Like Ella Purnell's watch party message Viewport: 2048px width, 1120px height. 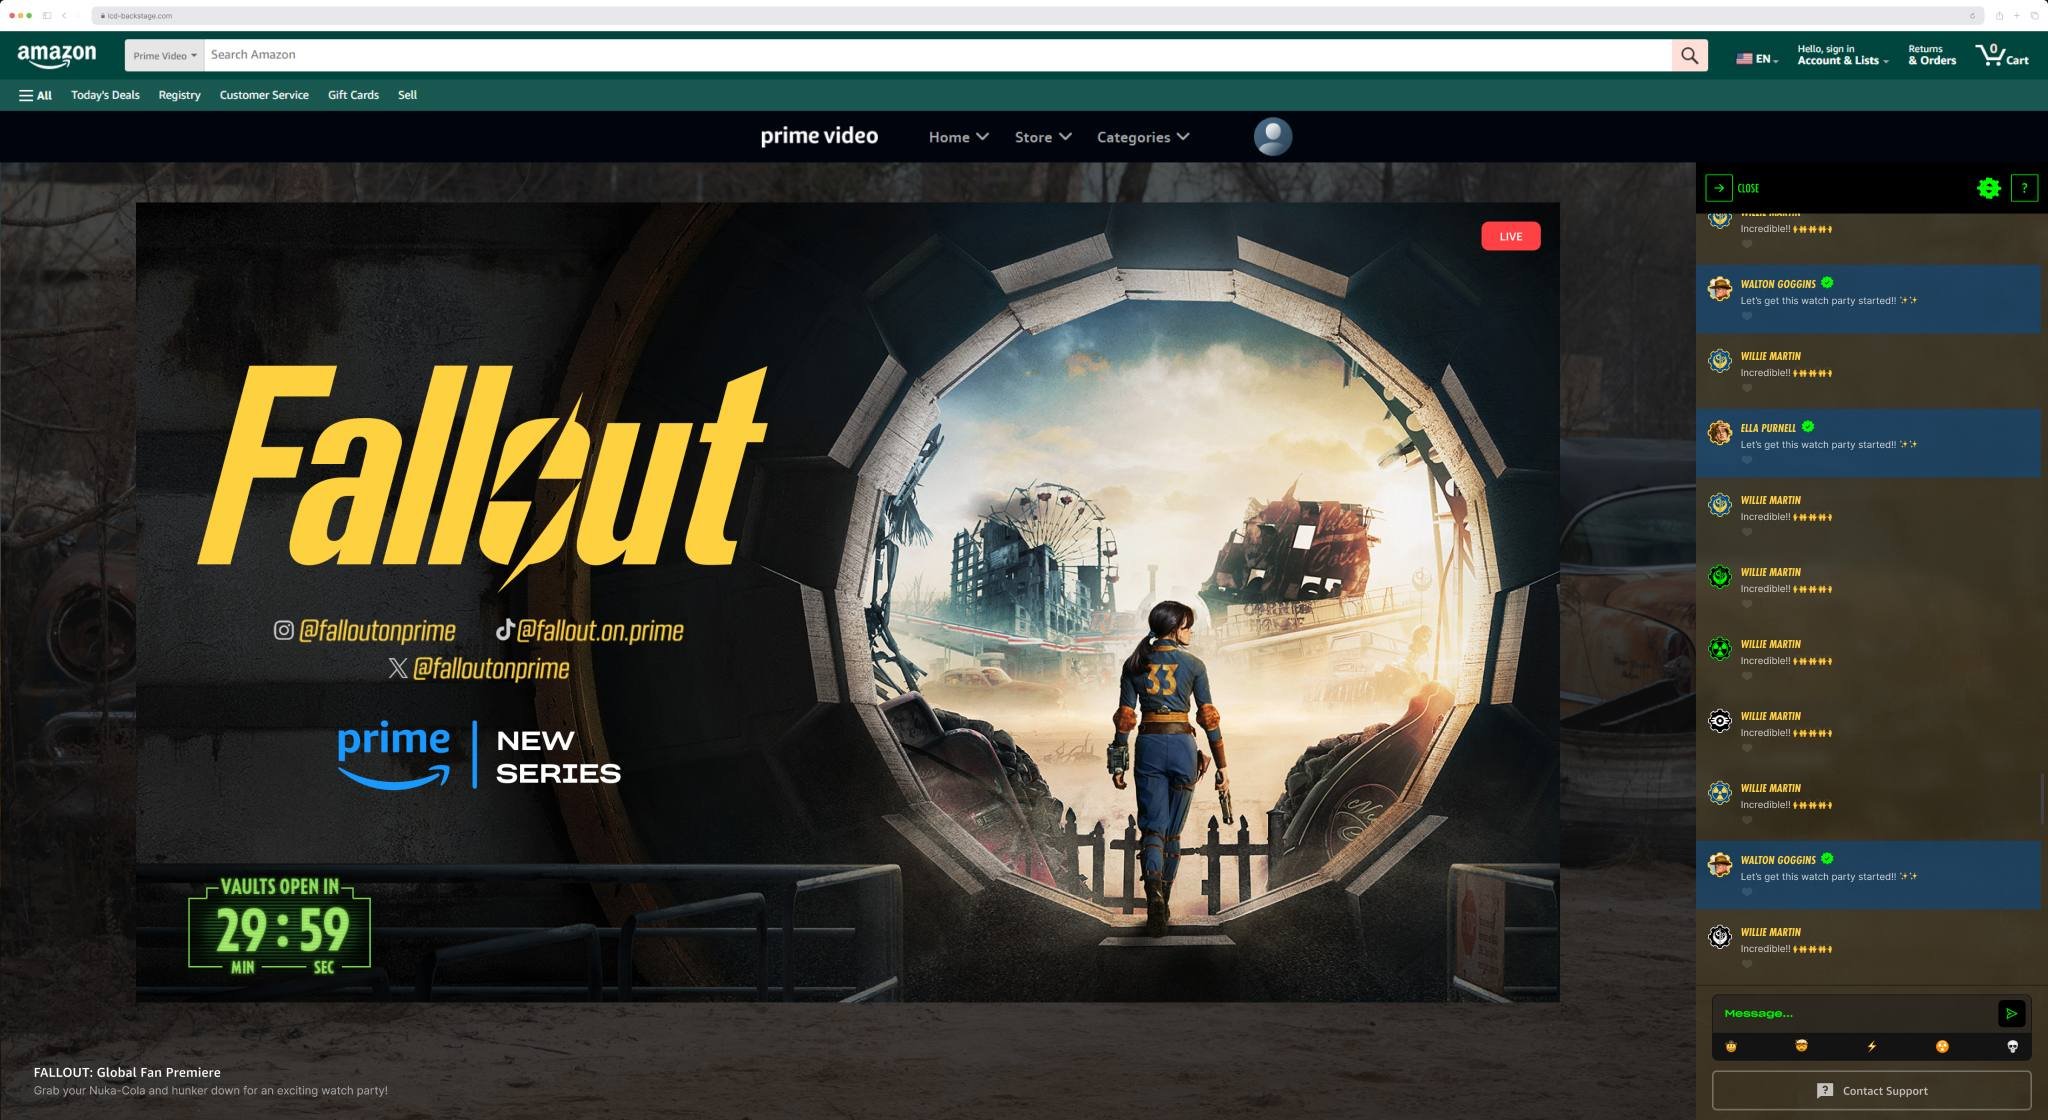(1747, 460)
